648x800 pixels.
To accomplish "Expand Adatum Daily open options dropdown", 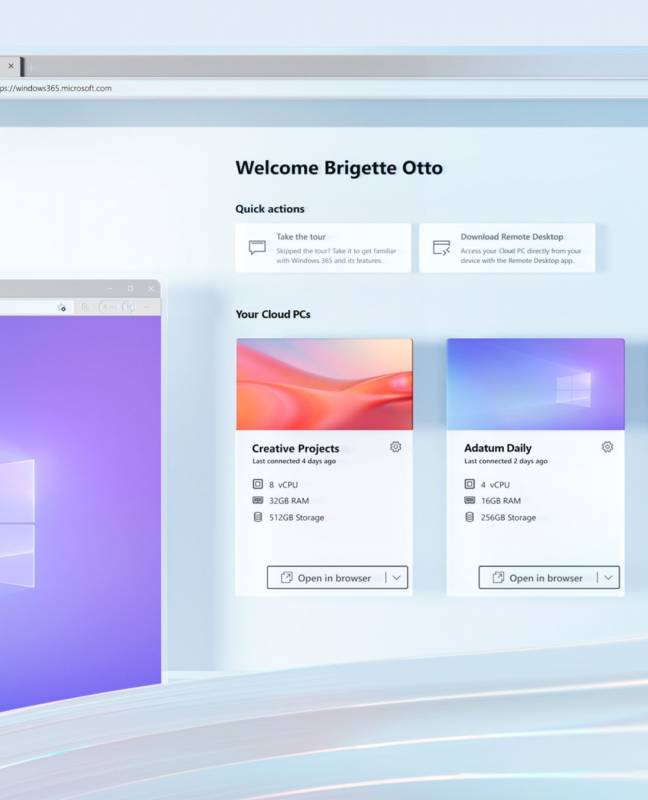I will [608, 578].
